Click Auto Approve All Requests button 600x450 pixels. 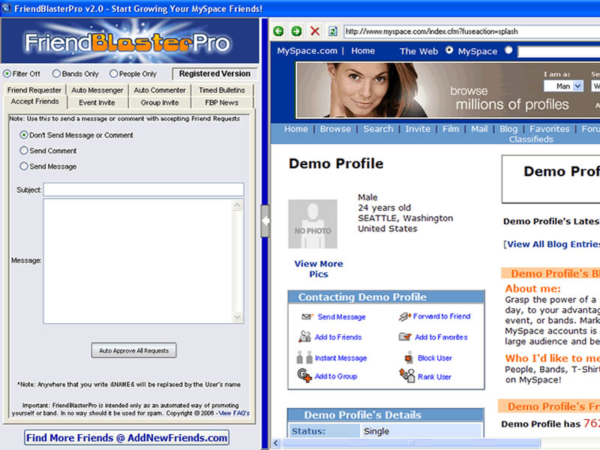tap(134, 350)
